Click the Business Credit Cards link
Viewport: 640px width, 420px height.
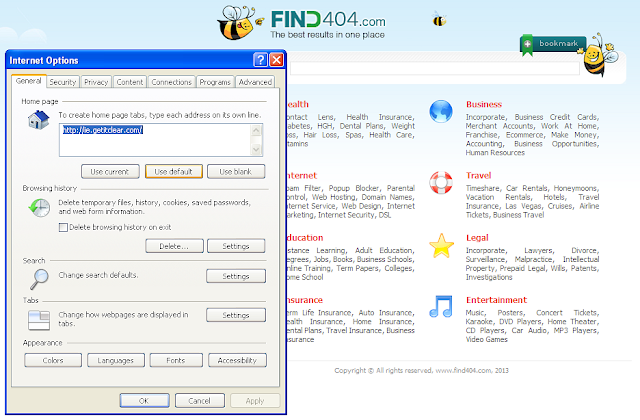tap(557, 117)
